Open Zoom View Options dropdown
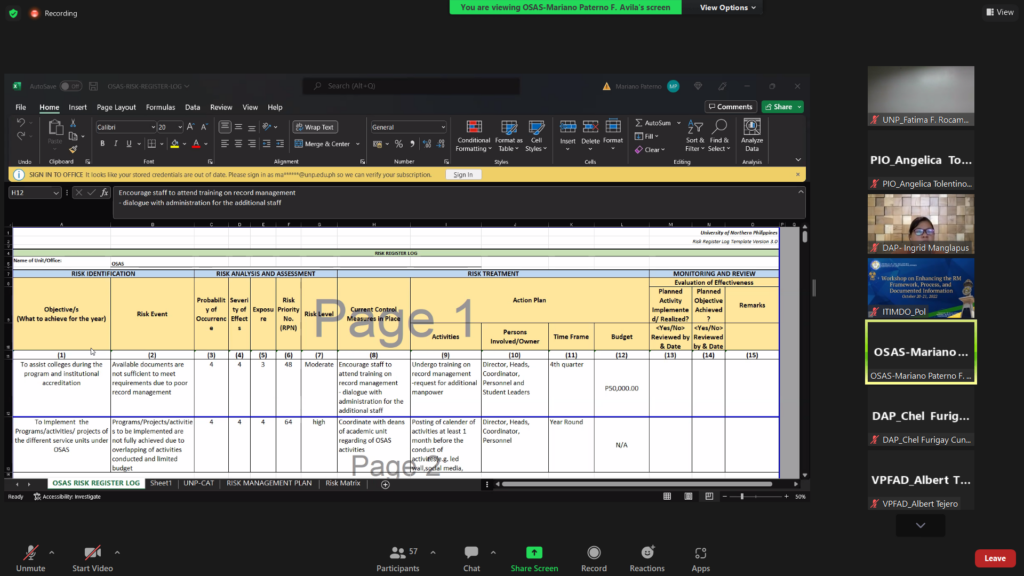Screen dimensions: 1024x576 click(728, 7)
